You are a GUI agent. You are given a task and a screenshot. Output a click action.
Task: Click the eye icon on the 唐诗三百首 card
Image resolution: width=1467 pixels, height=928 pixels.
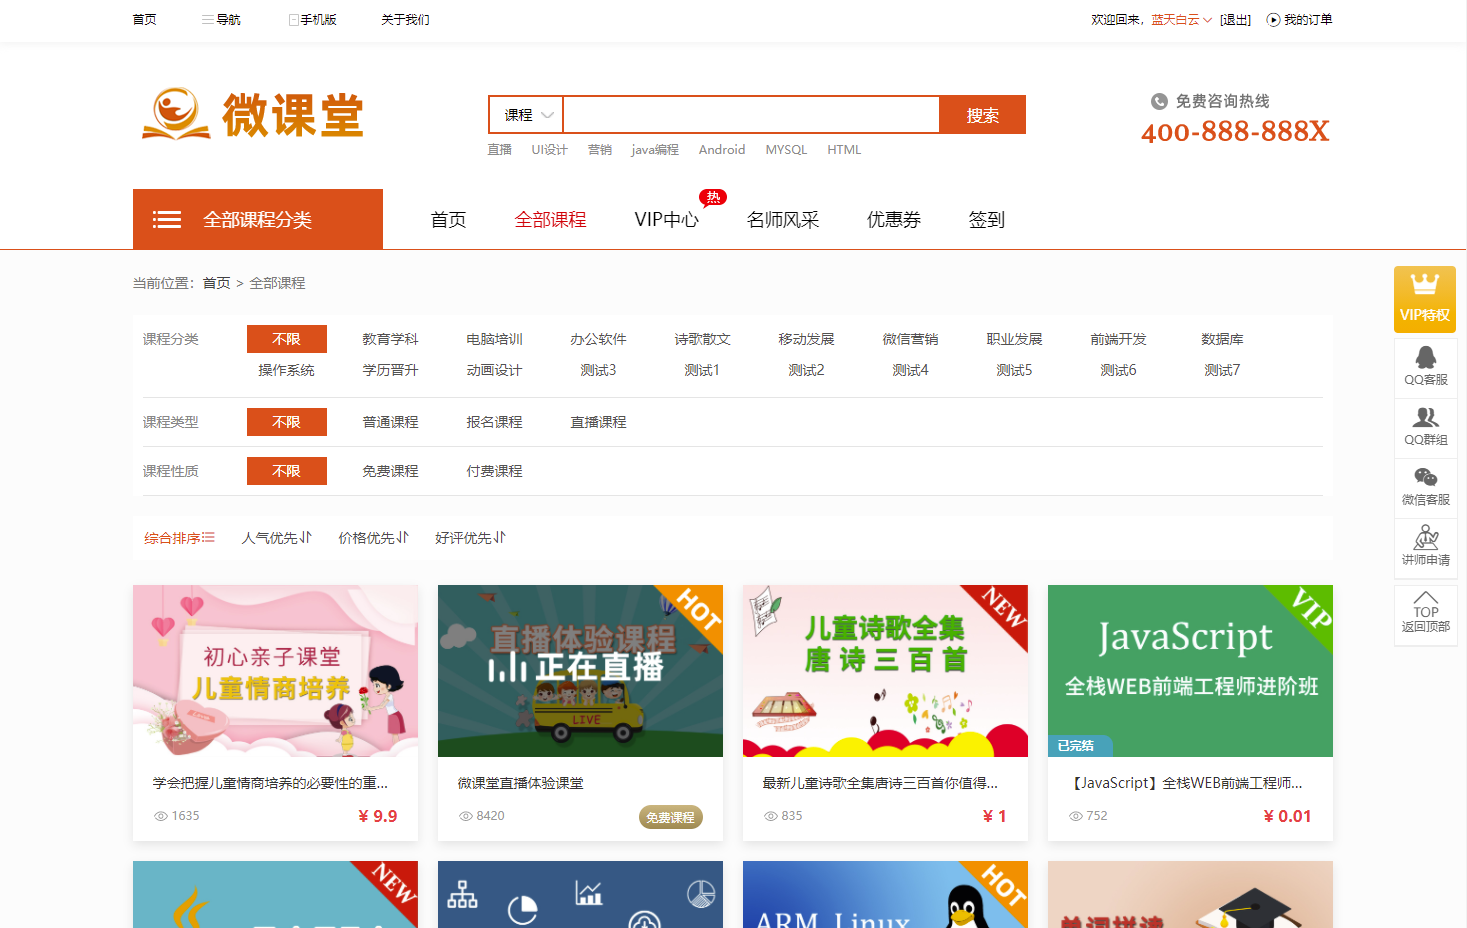(770, 816)
